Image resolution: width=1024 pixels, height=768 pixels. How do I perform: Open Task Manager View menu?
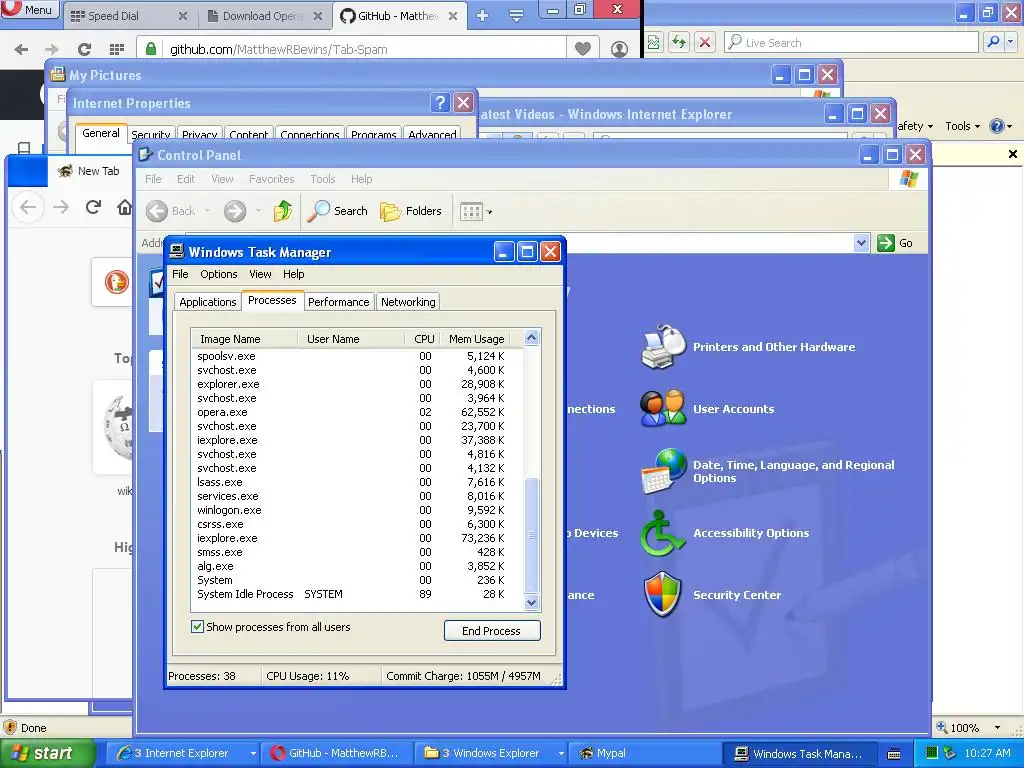tap(260, 274)
